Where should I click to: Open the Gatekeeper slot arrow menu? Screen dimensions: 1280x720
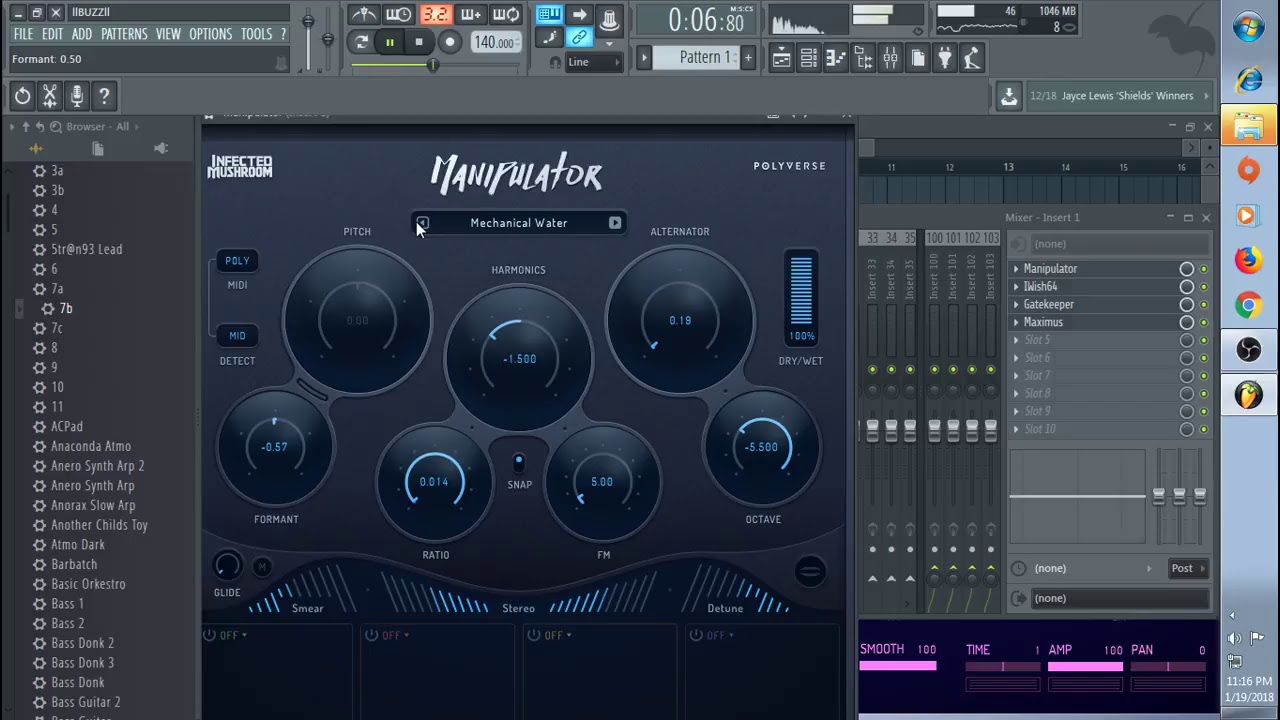(x=1016, y=305)
